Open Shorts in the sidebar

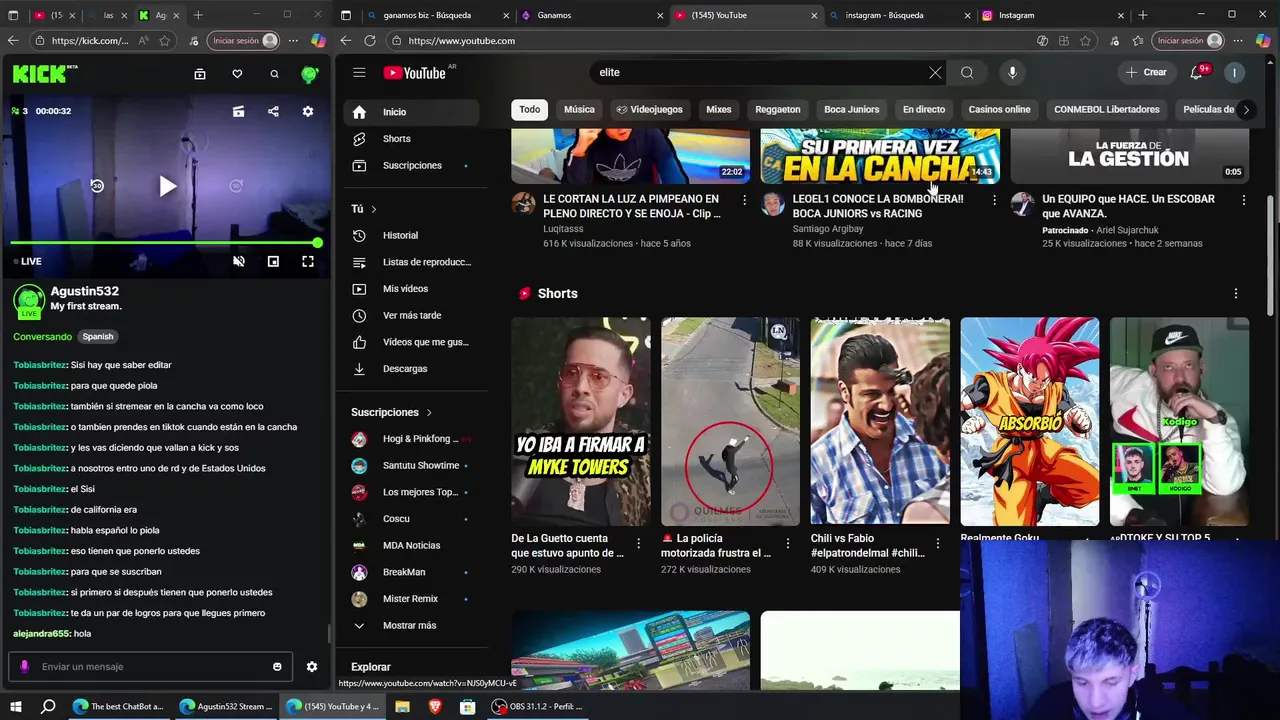(413, 139)
